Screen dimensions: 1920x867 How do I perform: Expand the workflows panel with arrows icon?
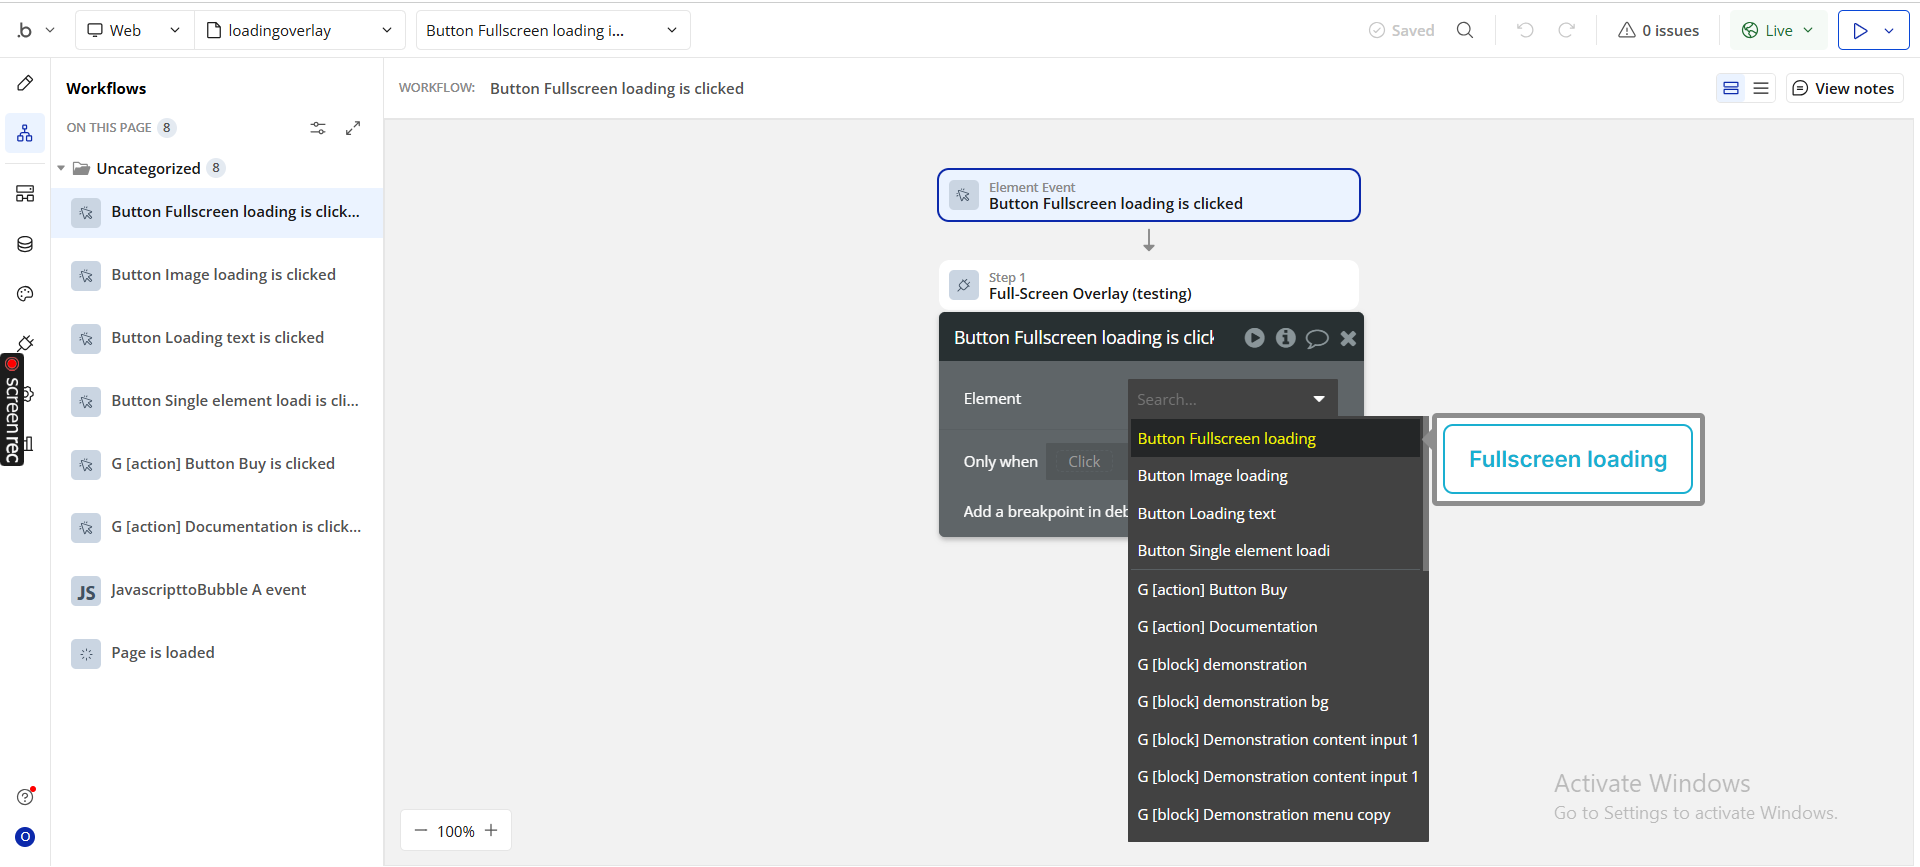(353, 128)
